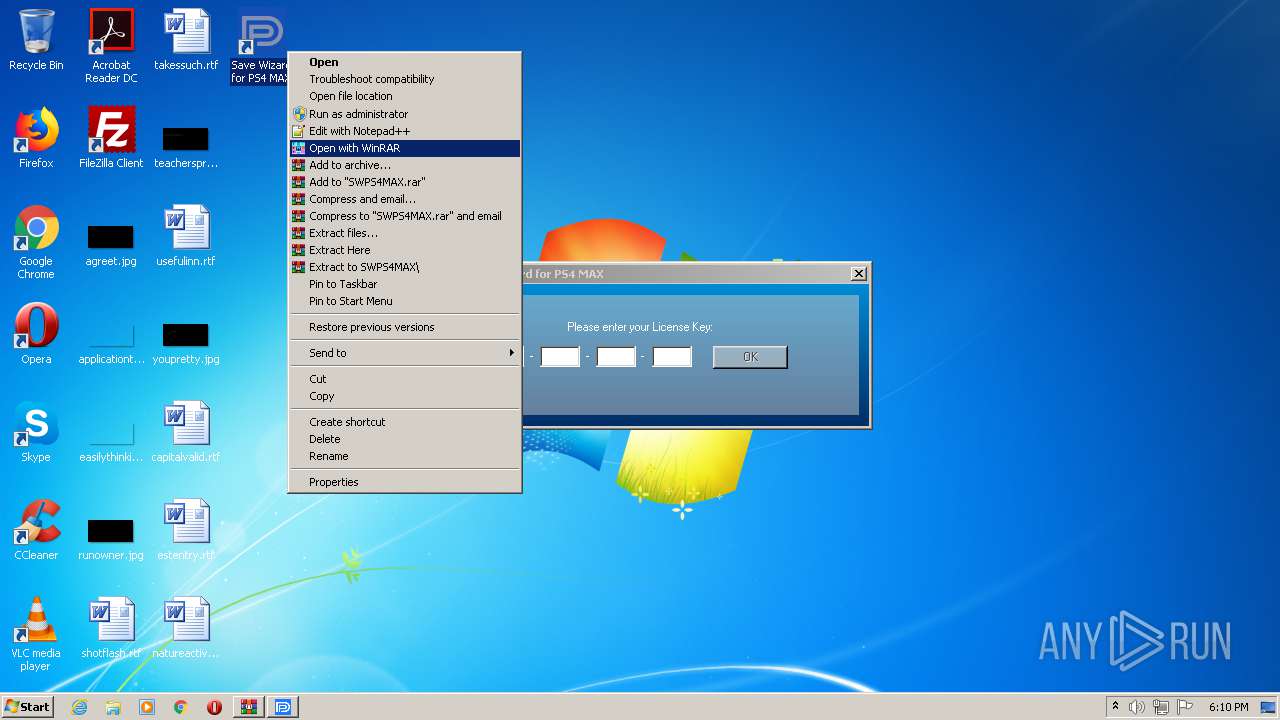Launch Google Chrome desktop shortcut
This screenshot has height=720, width=1280.
(36, 242)
